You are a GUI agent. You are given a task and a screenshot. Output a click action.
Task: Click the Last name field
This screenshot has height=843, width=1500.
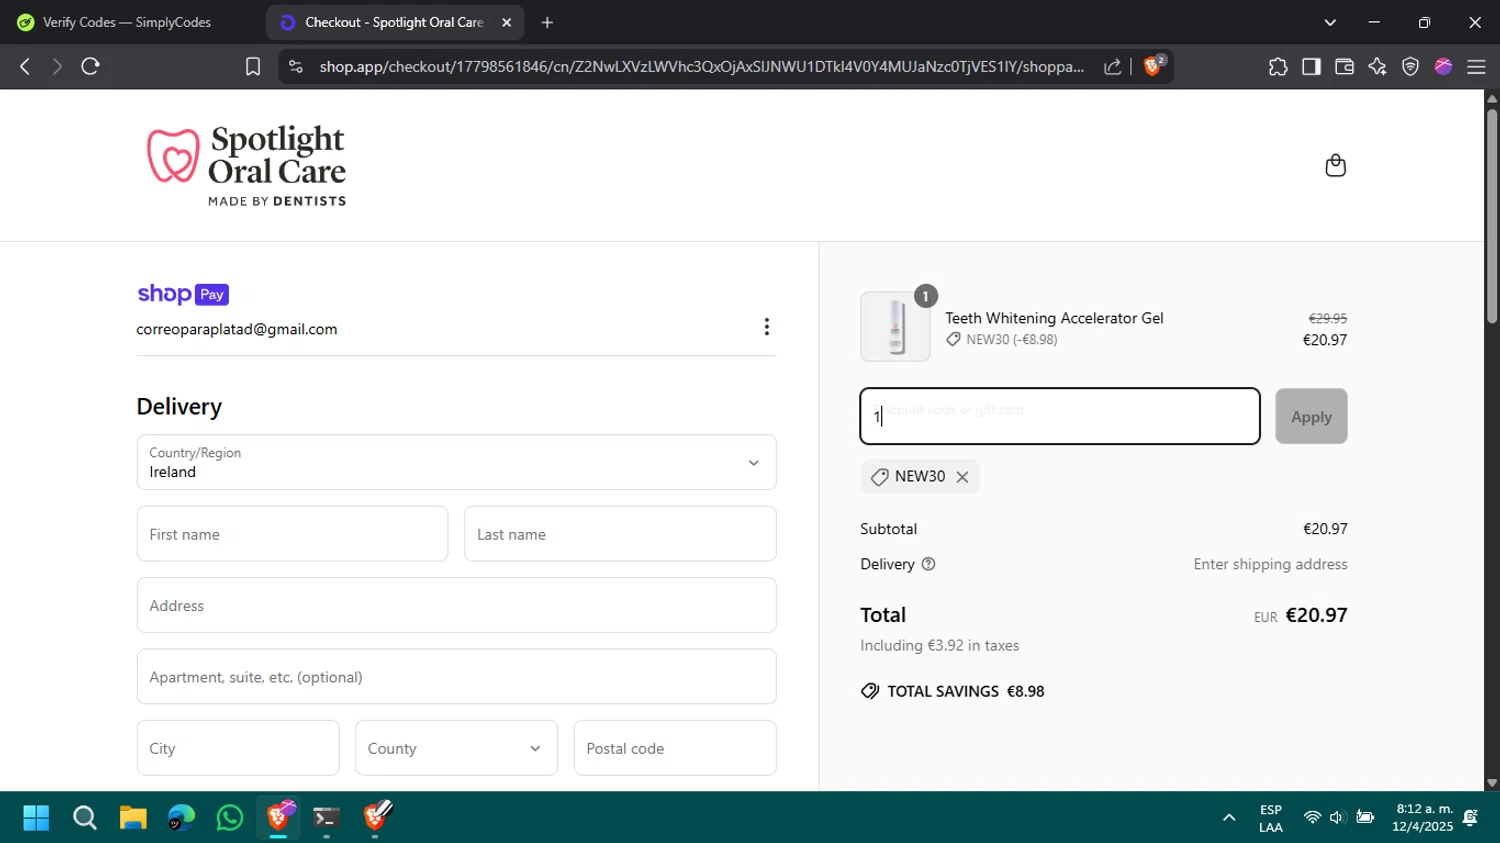(x=620, y=534)
